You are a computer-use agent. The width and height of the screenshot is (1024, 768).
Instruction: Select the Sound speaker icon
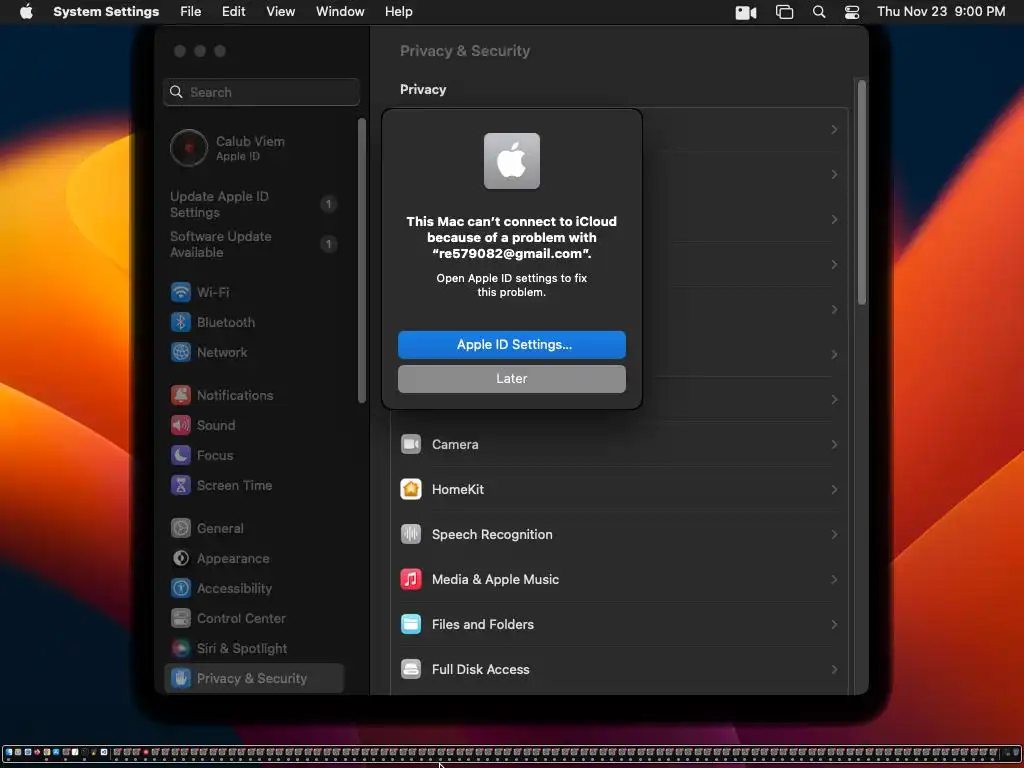coord(181,425)
